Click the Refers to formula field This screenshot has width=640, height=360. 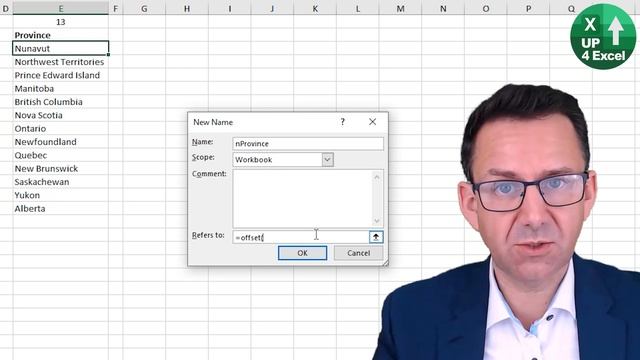(301, 237)
